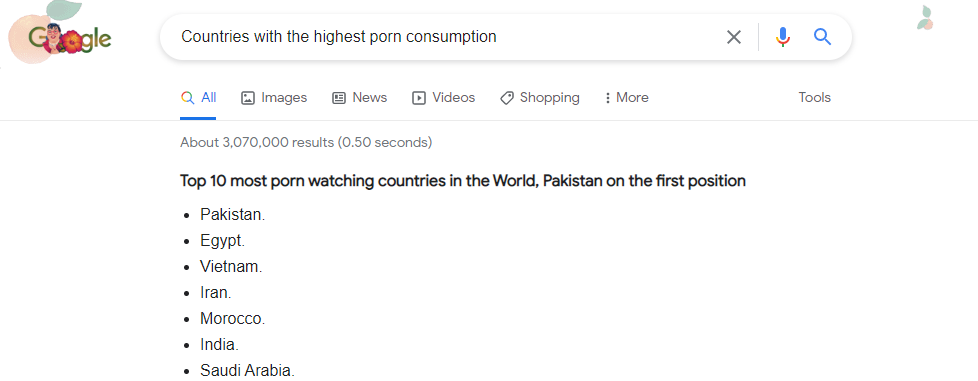
Task: Switch to the Images tab
Action: pyautogui.click(x=274, y=98)
